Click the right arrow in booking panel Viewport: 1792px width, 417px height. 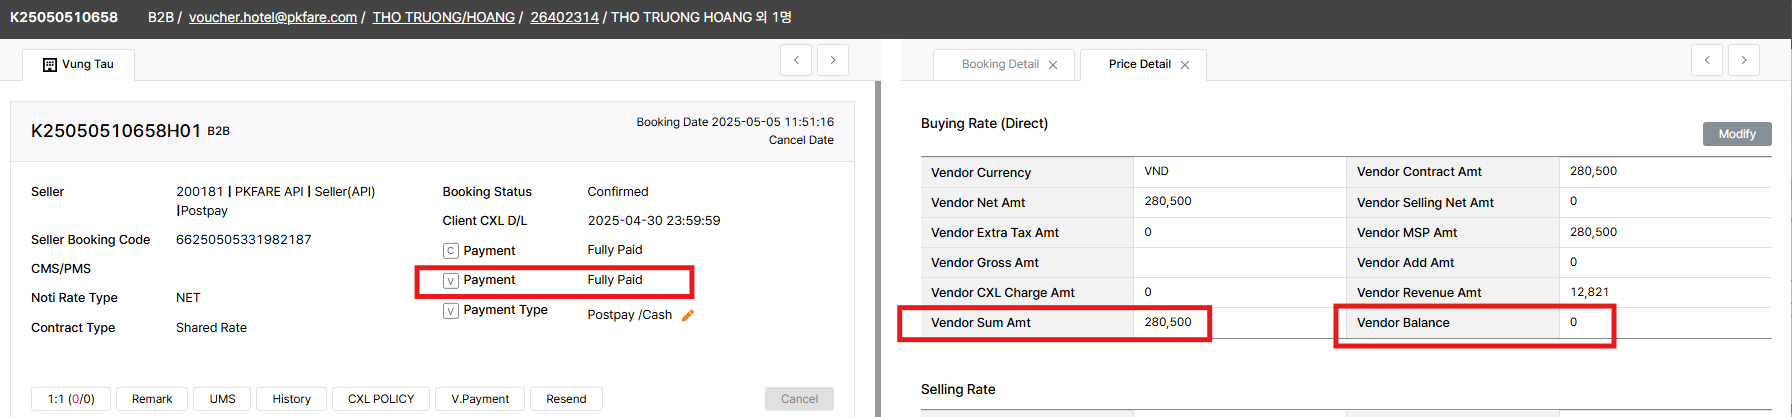[833, 60]
